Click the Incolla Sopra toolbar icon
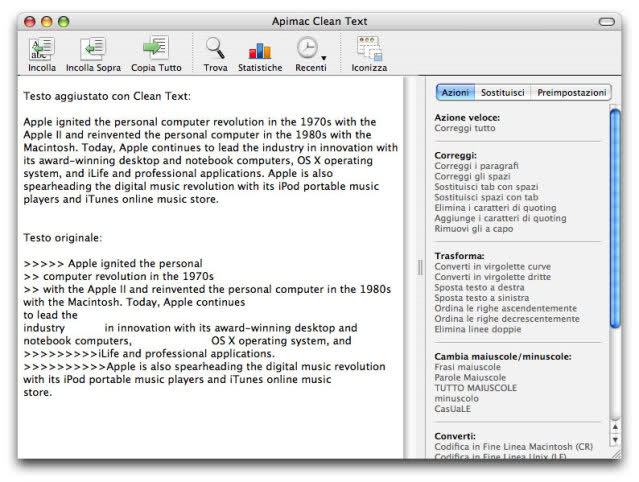The height and width of the screenshot is (482, 639). [x=93, y=48]
